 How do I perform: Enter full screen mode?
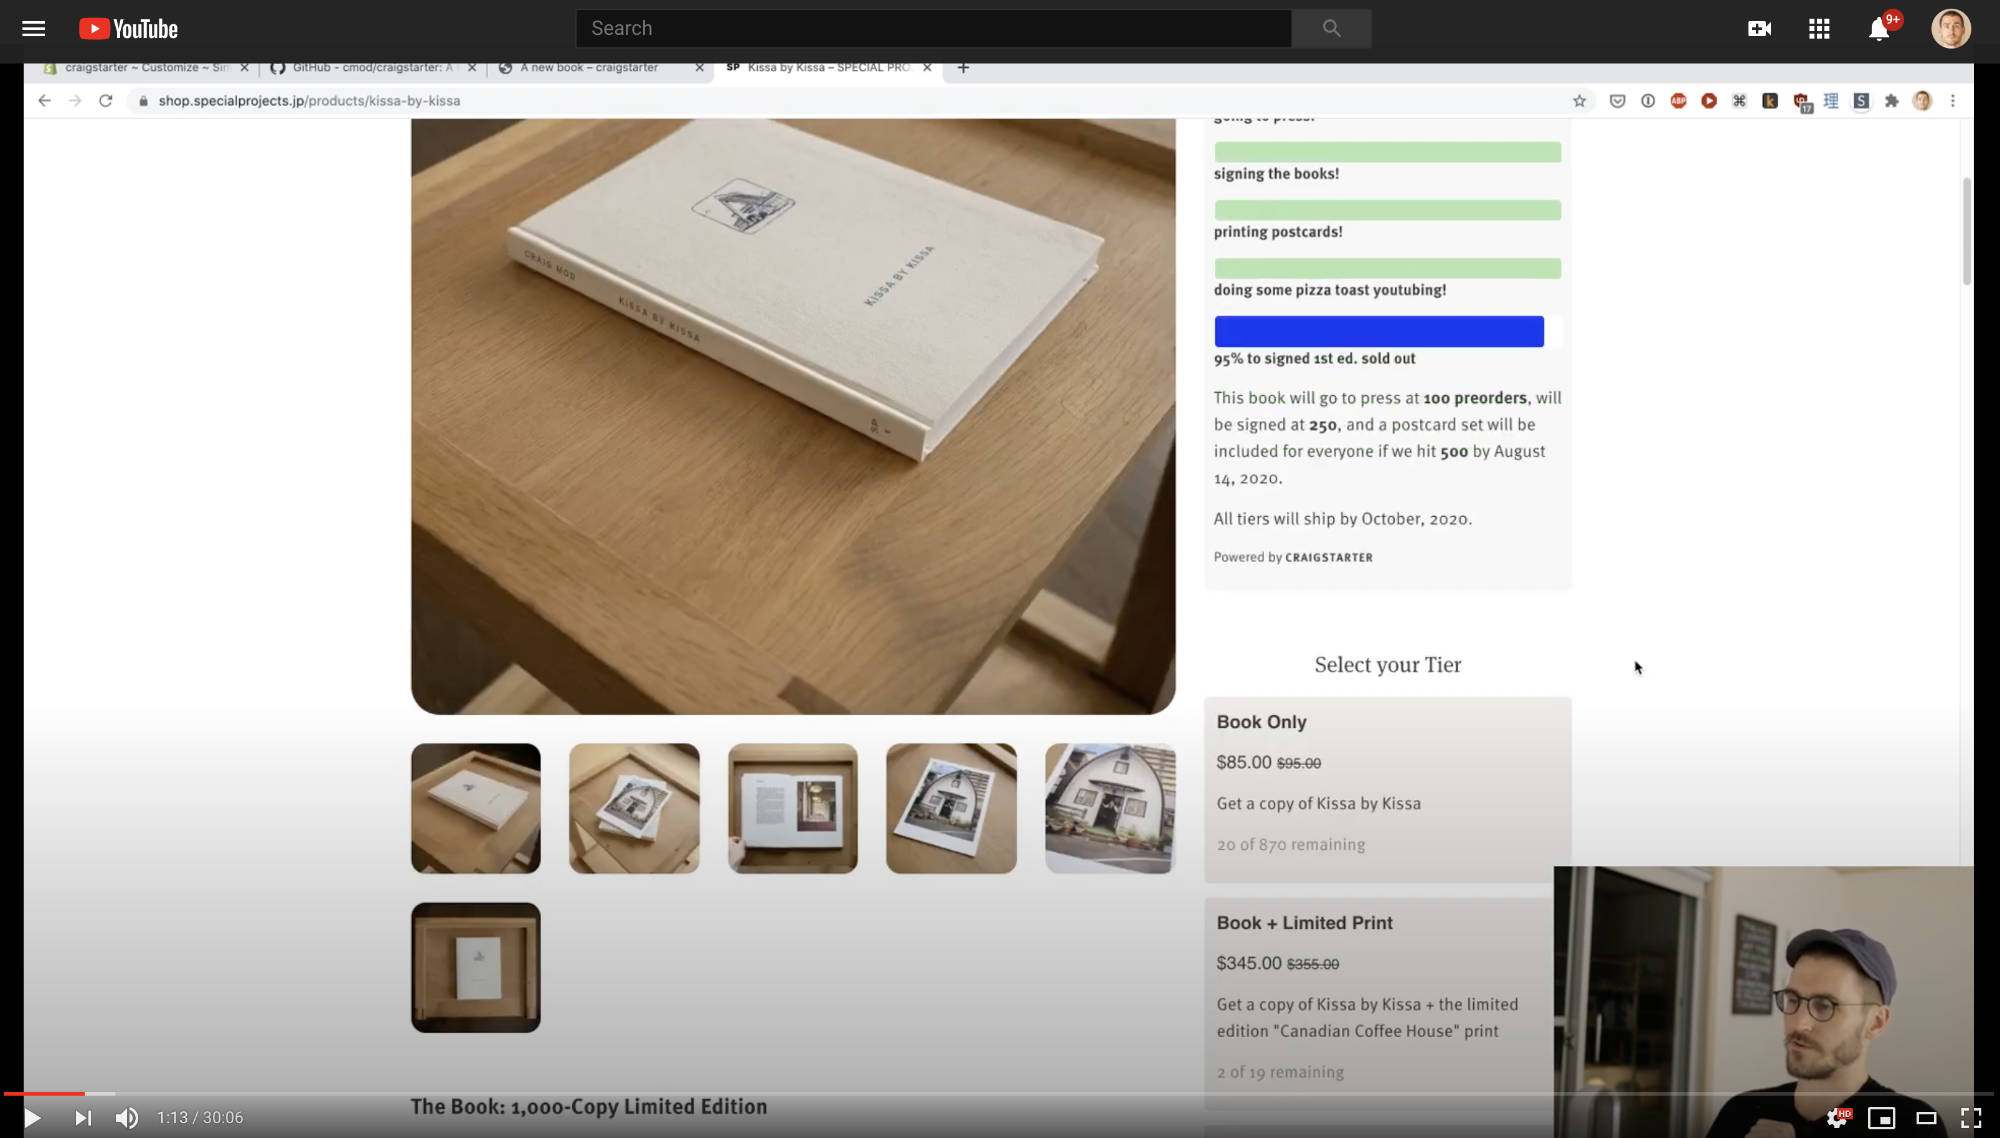(x=1970, y=1117)
